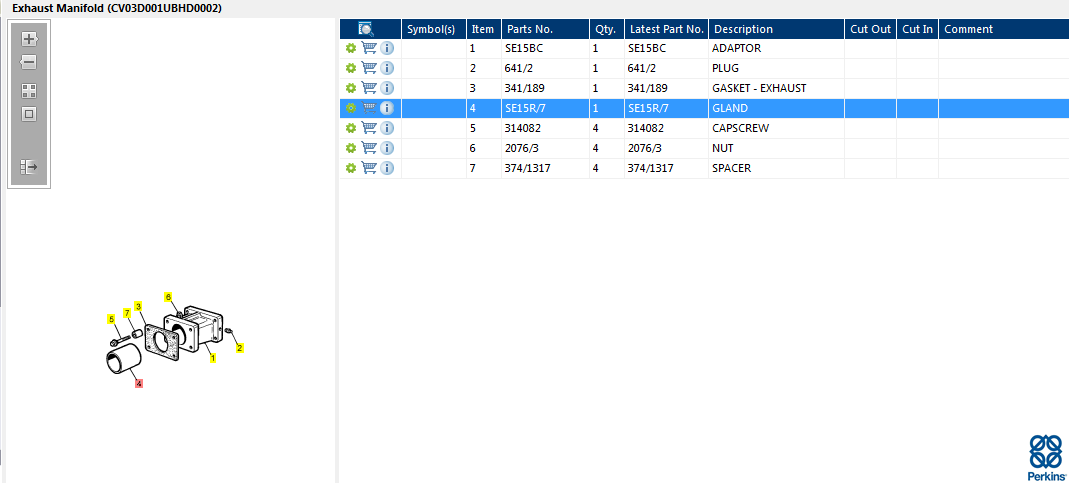Image resolution: width=1069 pixels, height=483 pixels.
Task: Sort by Latest Part No. column header
Action: pyautogui.click(x=666, y=29)
